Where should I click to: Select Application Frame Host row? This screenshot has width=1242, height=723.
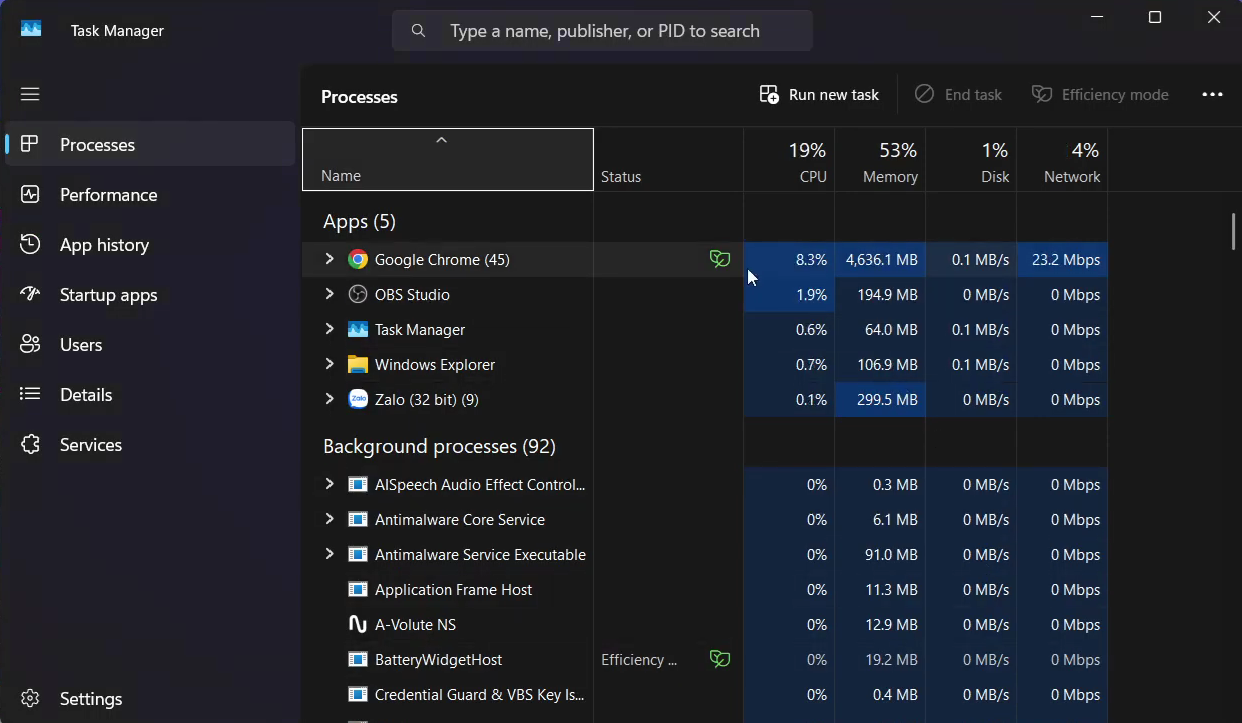coord(705,590)
